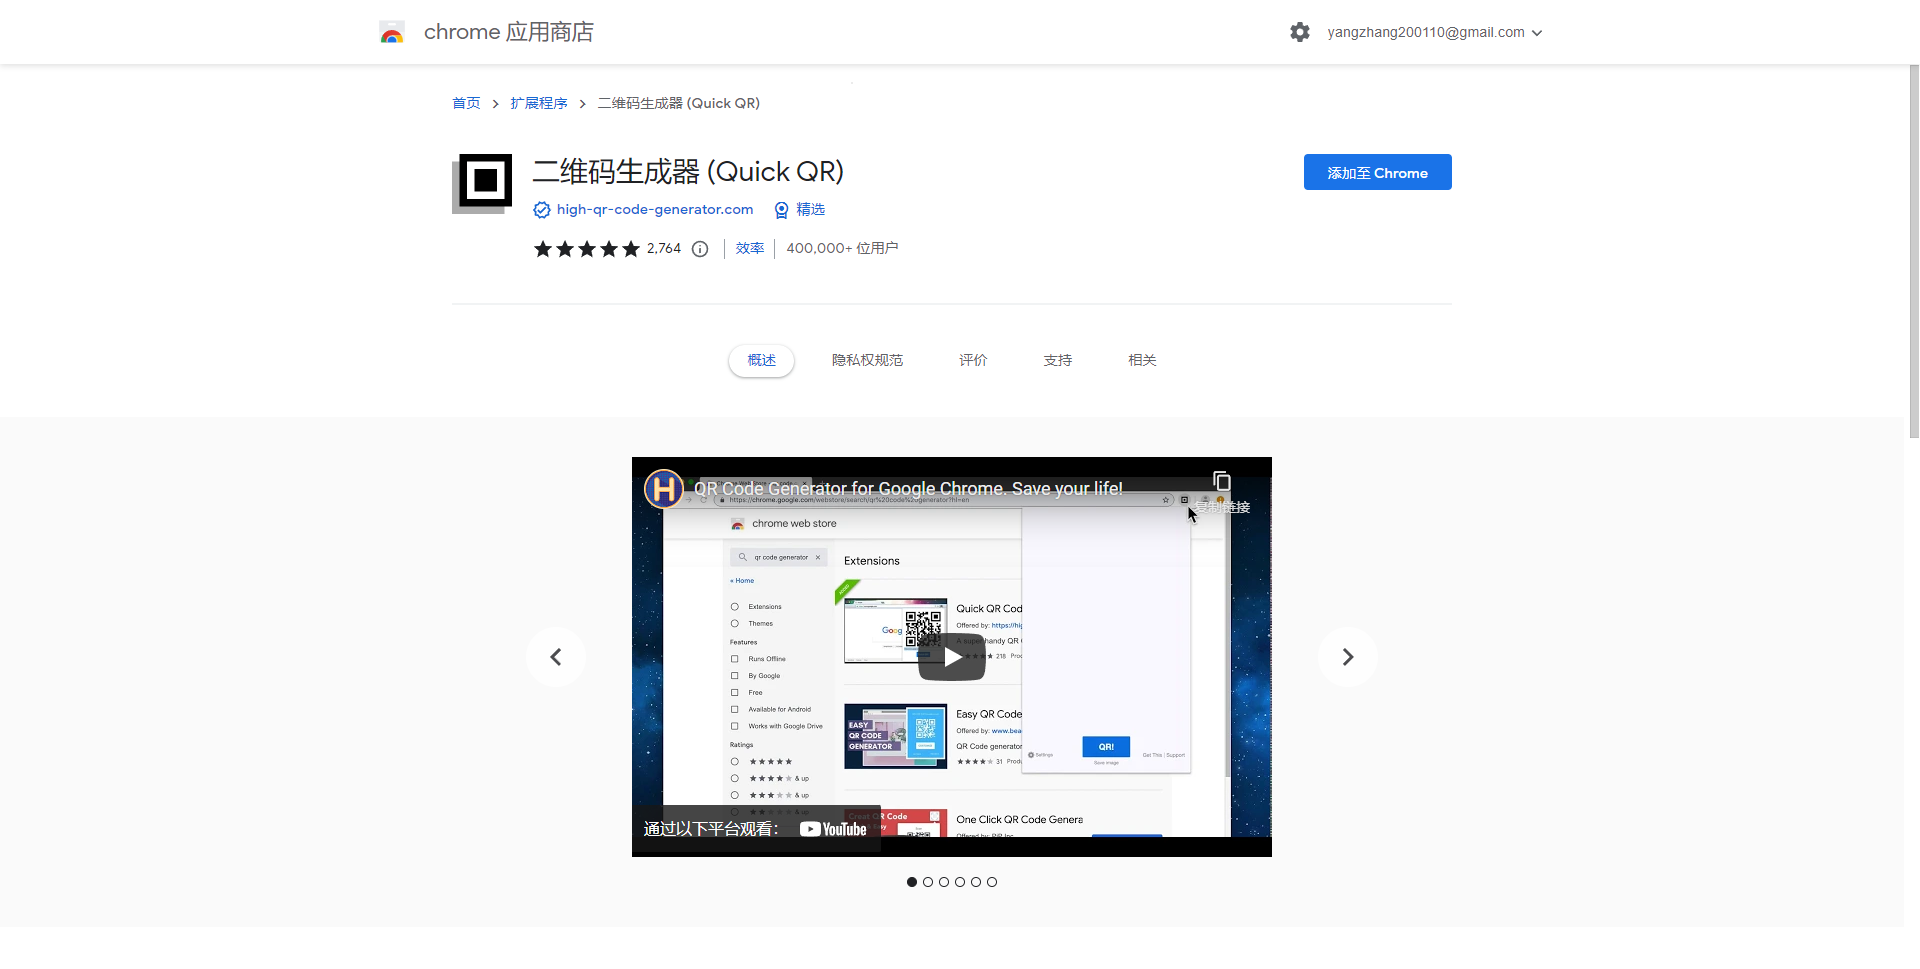The height and width of the screenshot is (969, 1920).
Task: Switch to the 评价 tab
Action: 973,360
